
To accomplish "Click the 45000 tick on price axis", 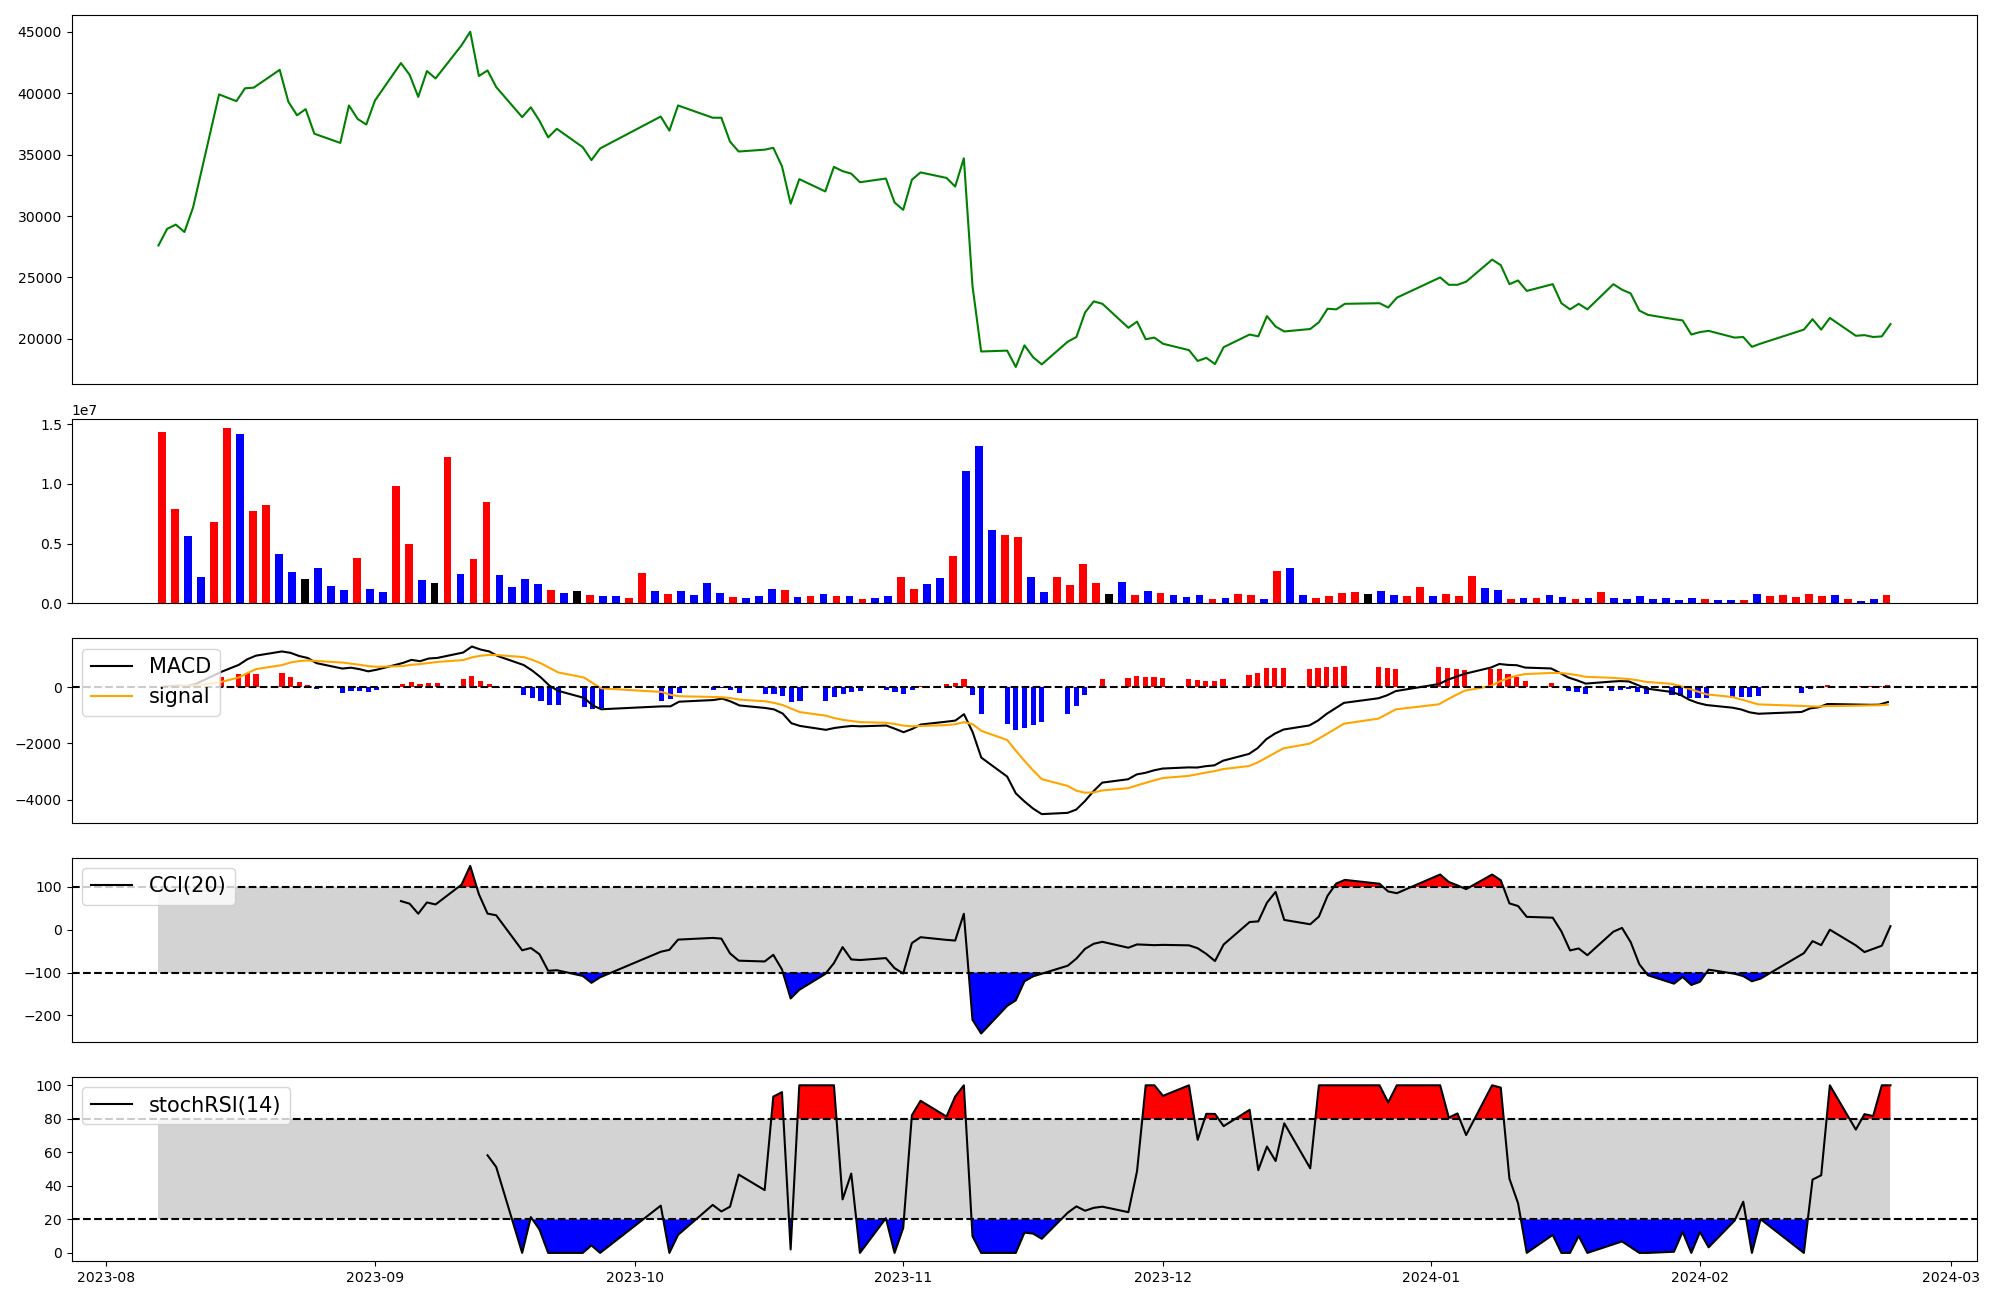I will click(x=40, y=32).
